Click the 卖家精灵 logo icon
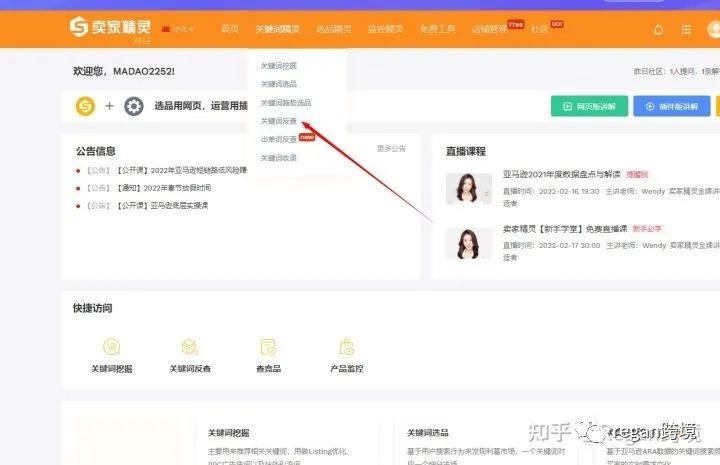Viewport: 720px width, 465px height. coord(79,27)
